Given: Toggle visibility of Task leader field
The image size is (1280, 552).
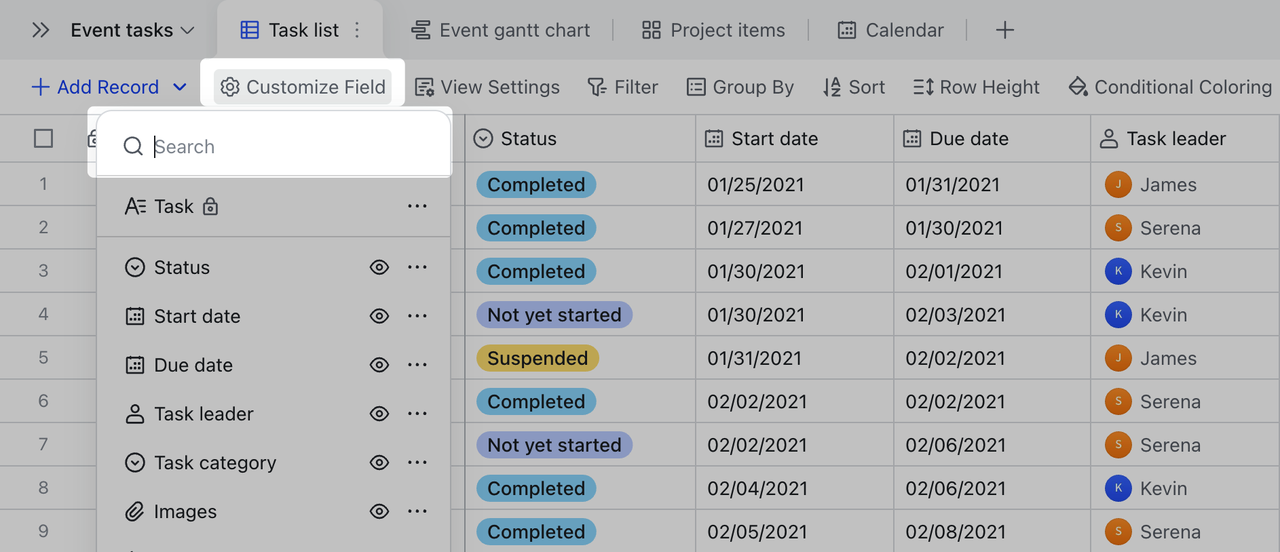Looking at the screenshot, I should 379,414.
